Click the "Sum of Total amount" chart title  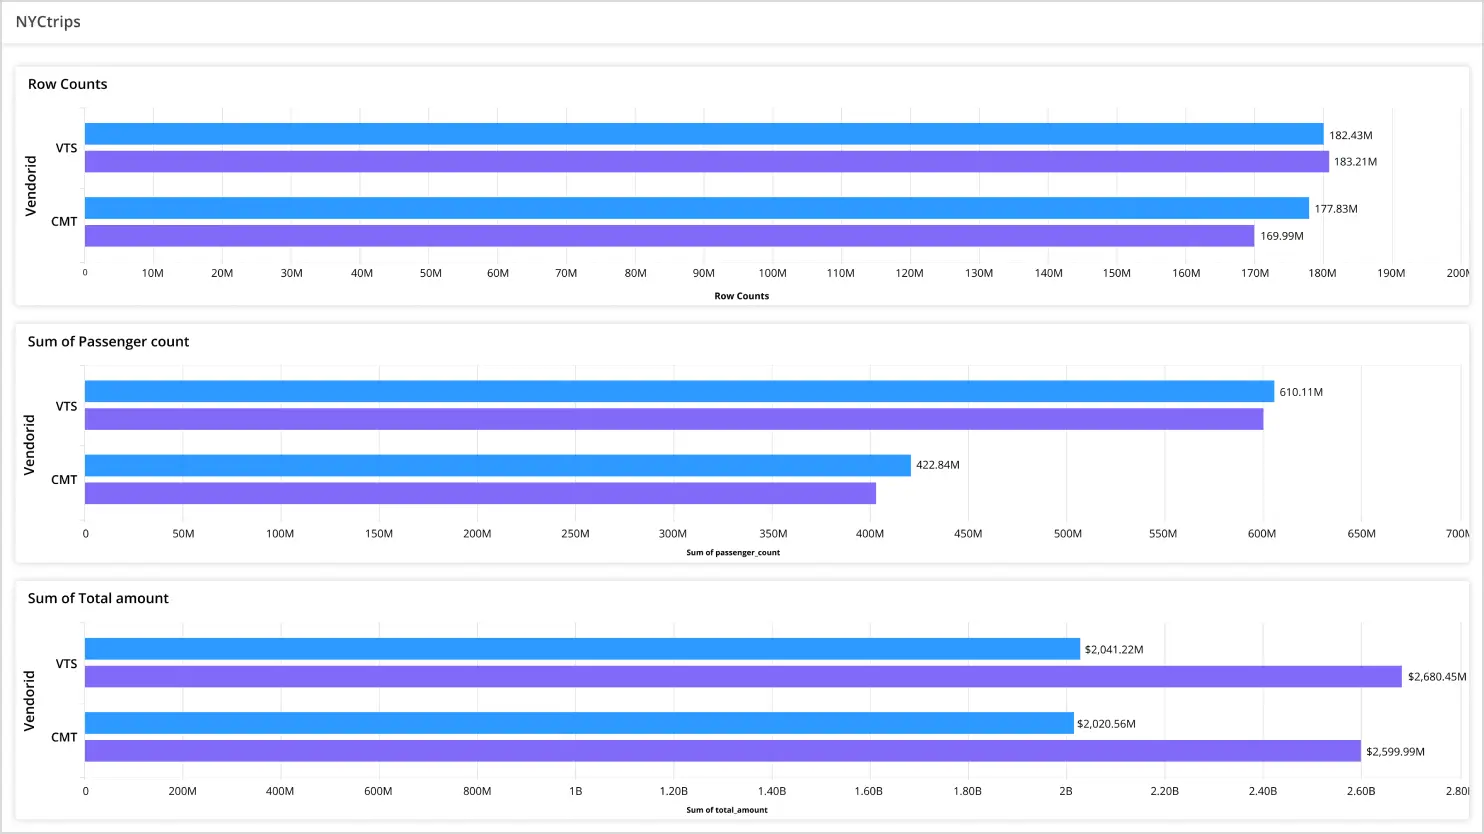[x=98, y=599]
